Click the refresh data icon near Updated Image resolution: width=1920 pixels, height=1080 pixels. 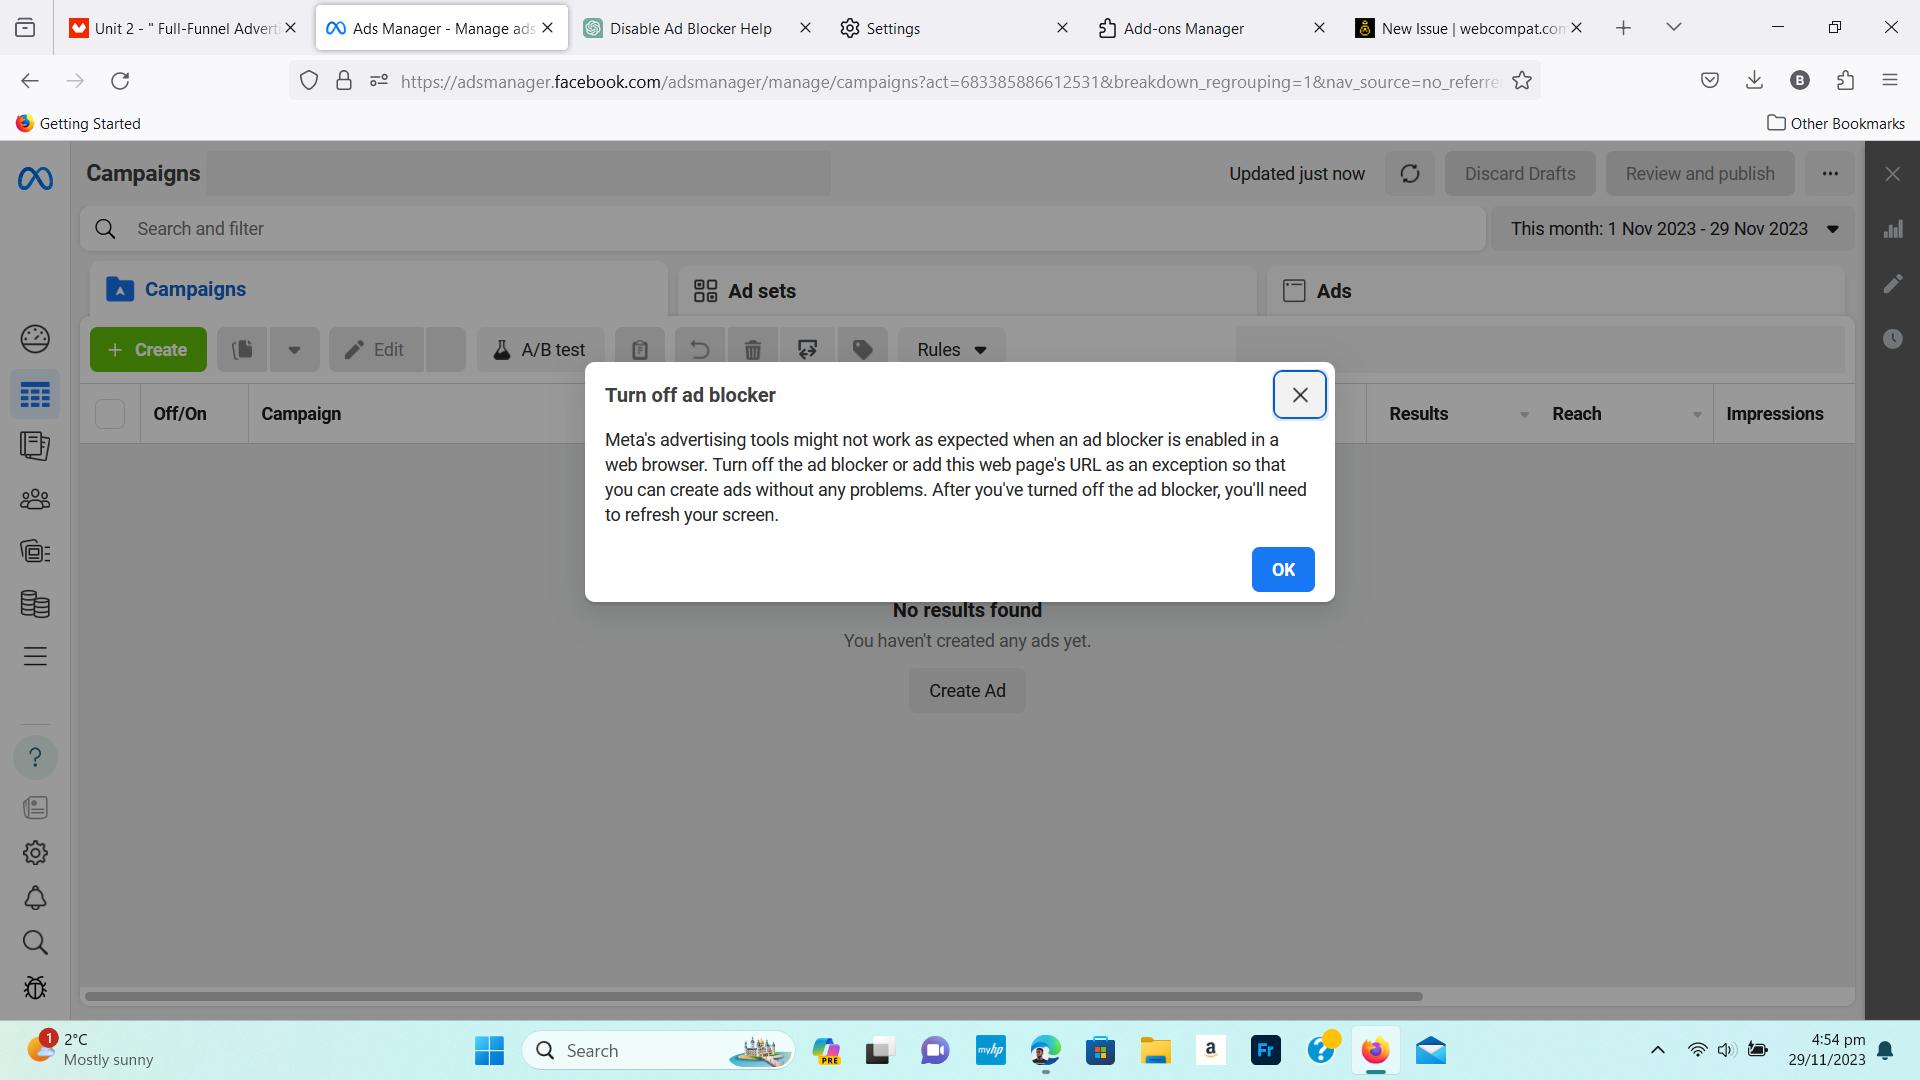tap(1410, 174)
